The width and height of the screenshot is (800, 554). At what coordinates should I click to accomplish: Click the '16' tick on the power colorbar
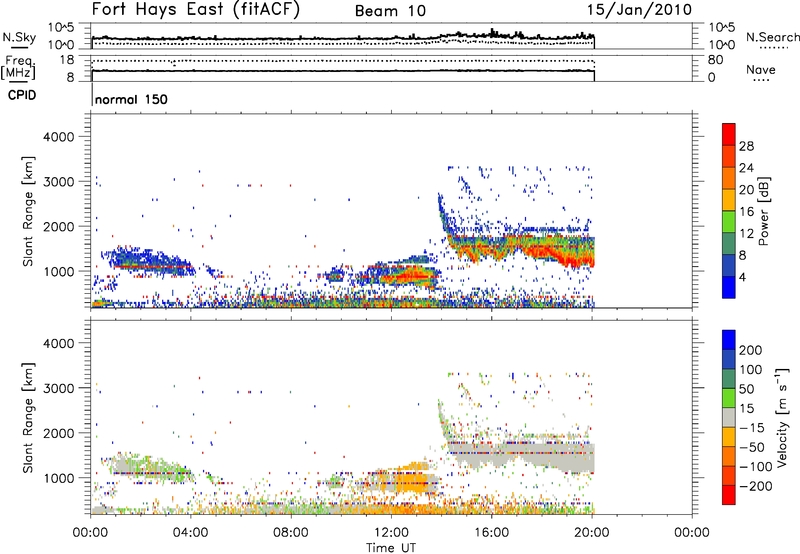pos(746,212)
